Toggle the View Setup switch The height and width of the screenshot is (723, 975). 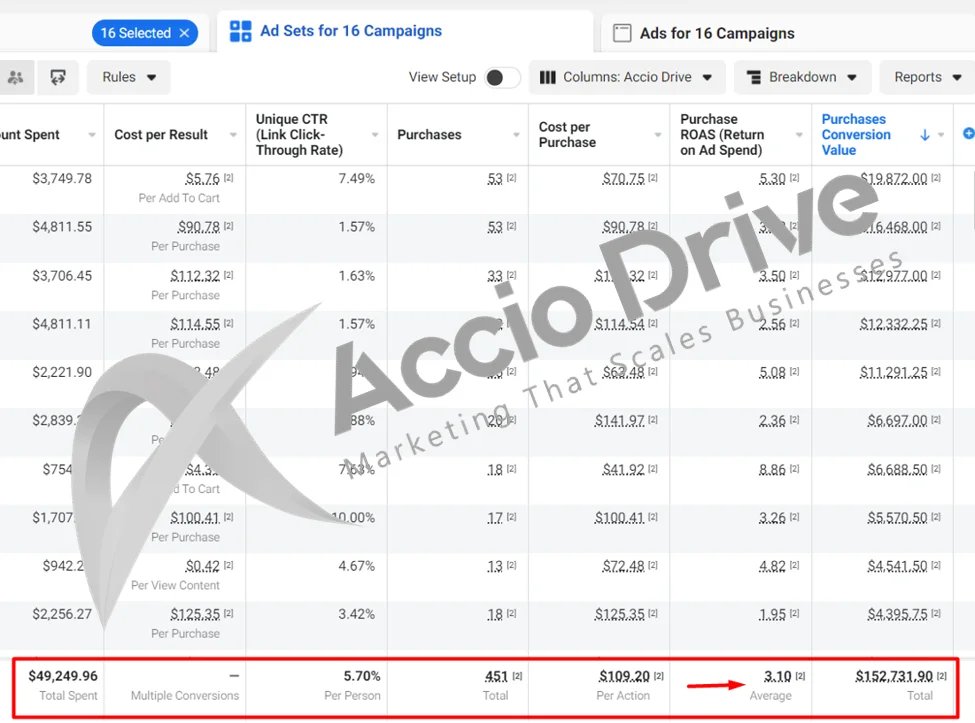[502, 78]
